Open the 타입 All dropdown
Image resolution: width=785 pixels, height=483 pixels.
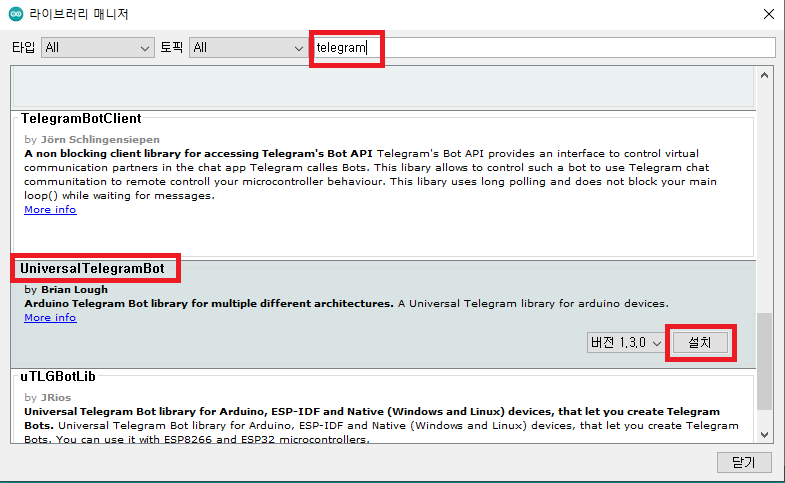(x=98, y=48)
